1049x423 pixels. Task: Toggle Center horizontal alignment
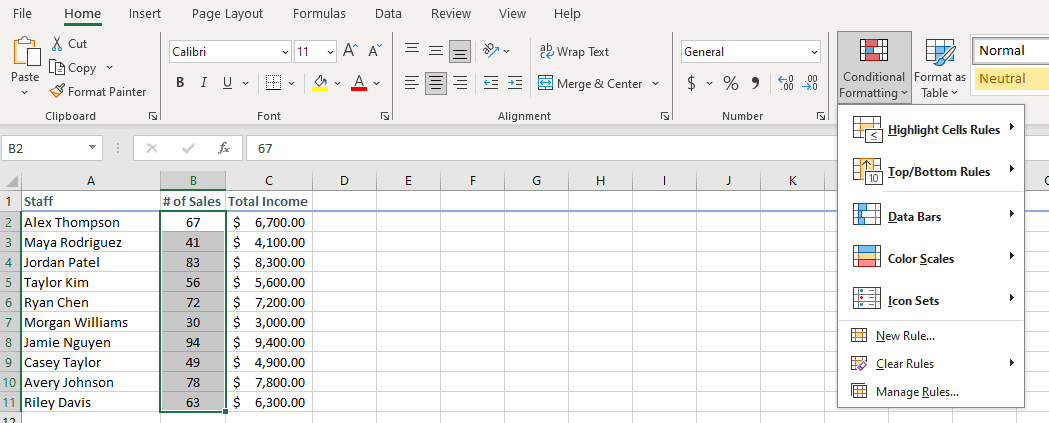(436, 83)
